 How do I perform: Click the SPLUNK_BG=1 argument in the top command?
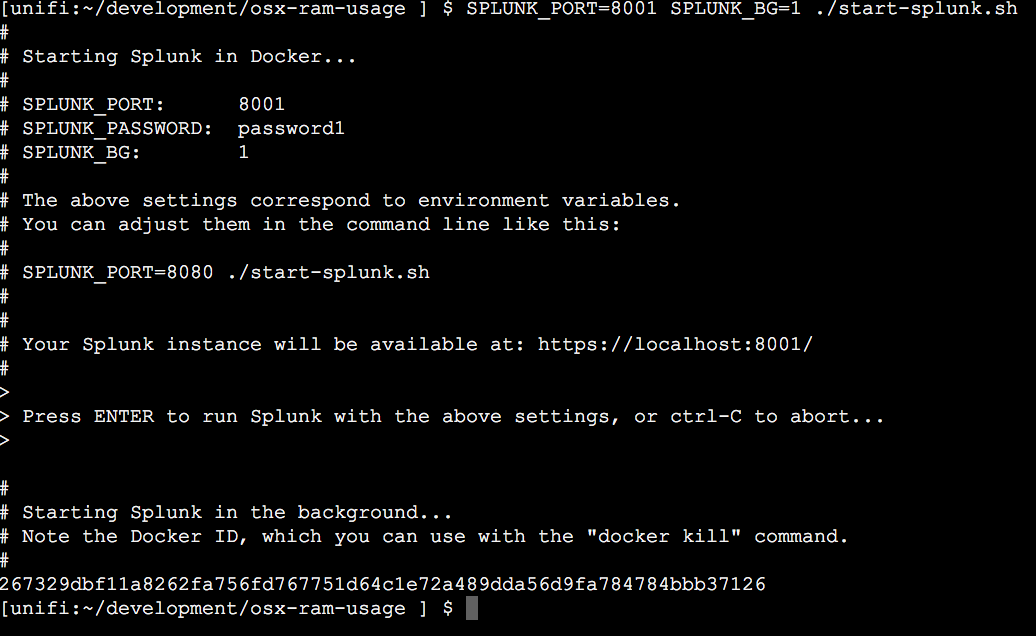coord(735,9)
